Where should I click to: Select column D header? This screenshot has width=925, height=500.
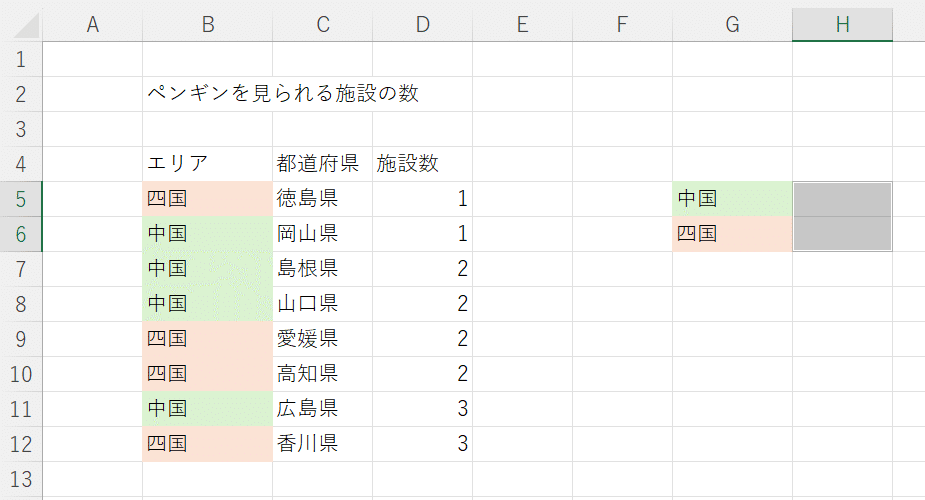pos(422,25)
